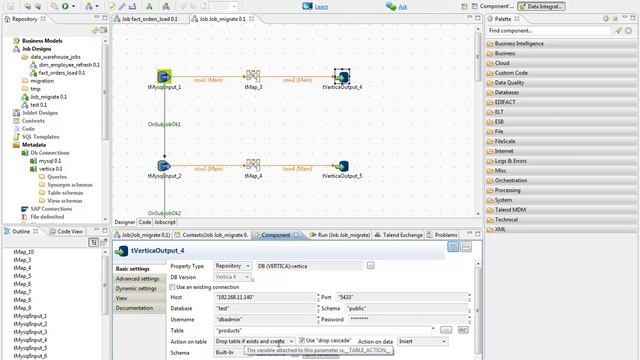Image resolution: width=640 pixels, height=360 pixels.
Task: Click the Database field with test
Action: [x=264, y=308]
